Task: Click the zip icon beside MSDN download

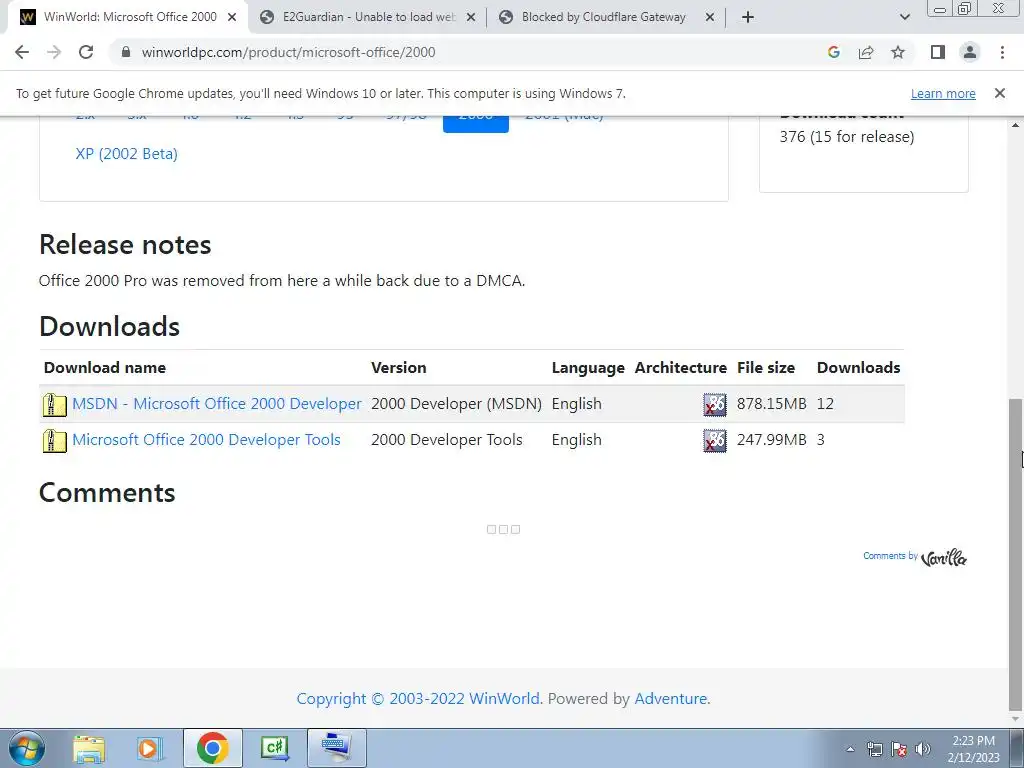Action: pyautogui.click(x=55, y=405)
